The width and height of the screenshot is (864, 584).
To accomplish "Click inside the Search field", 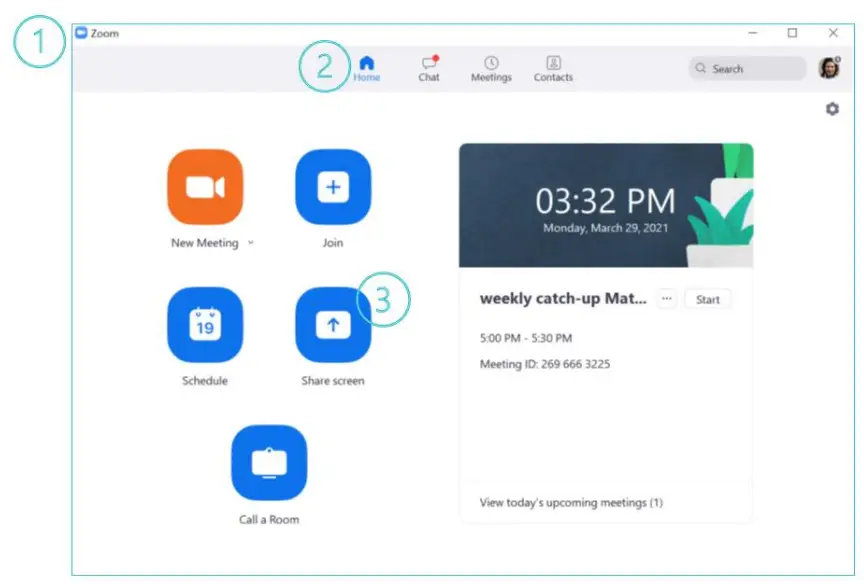I will 745,68.
